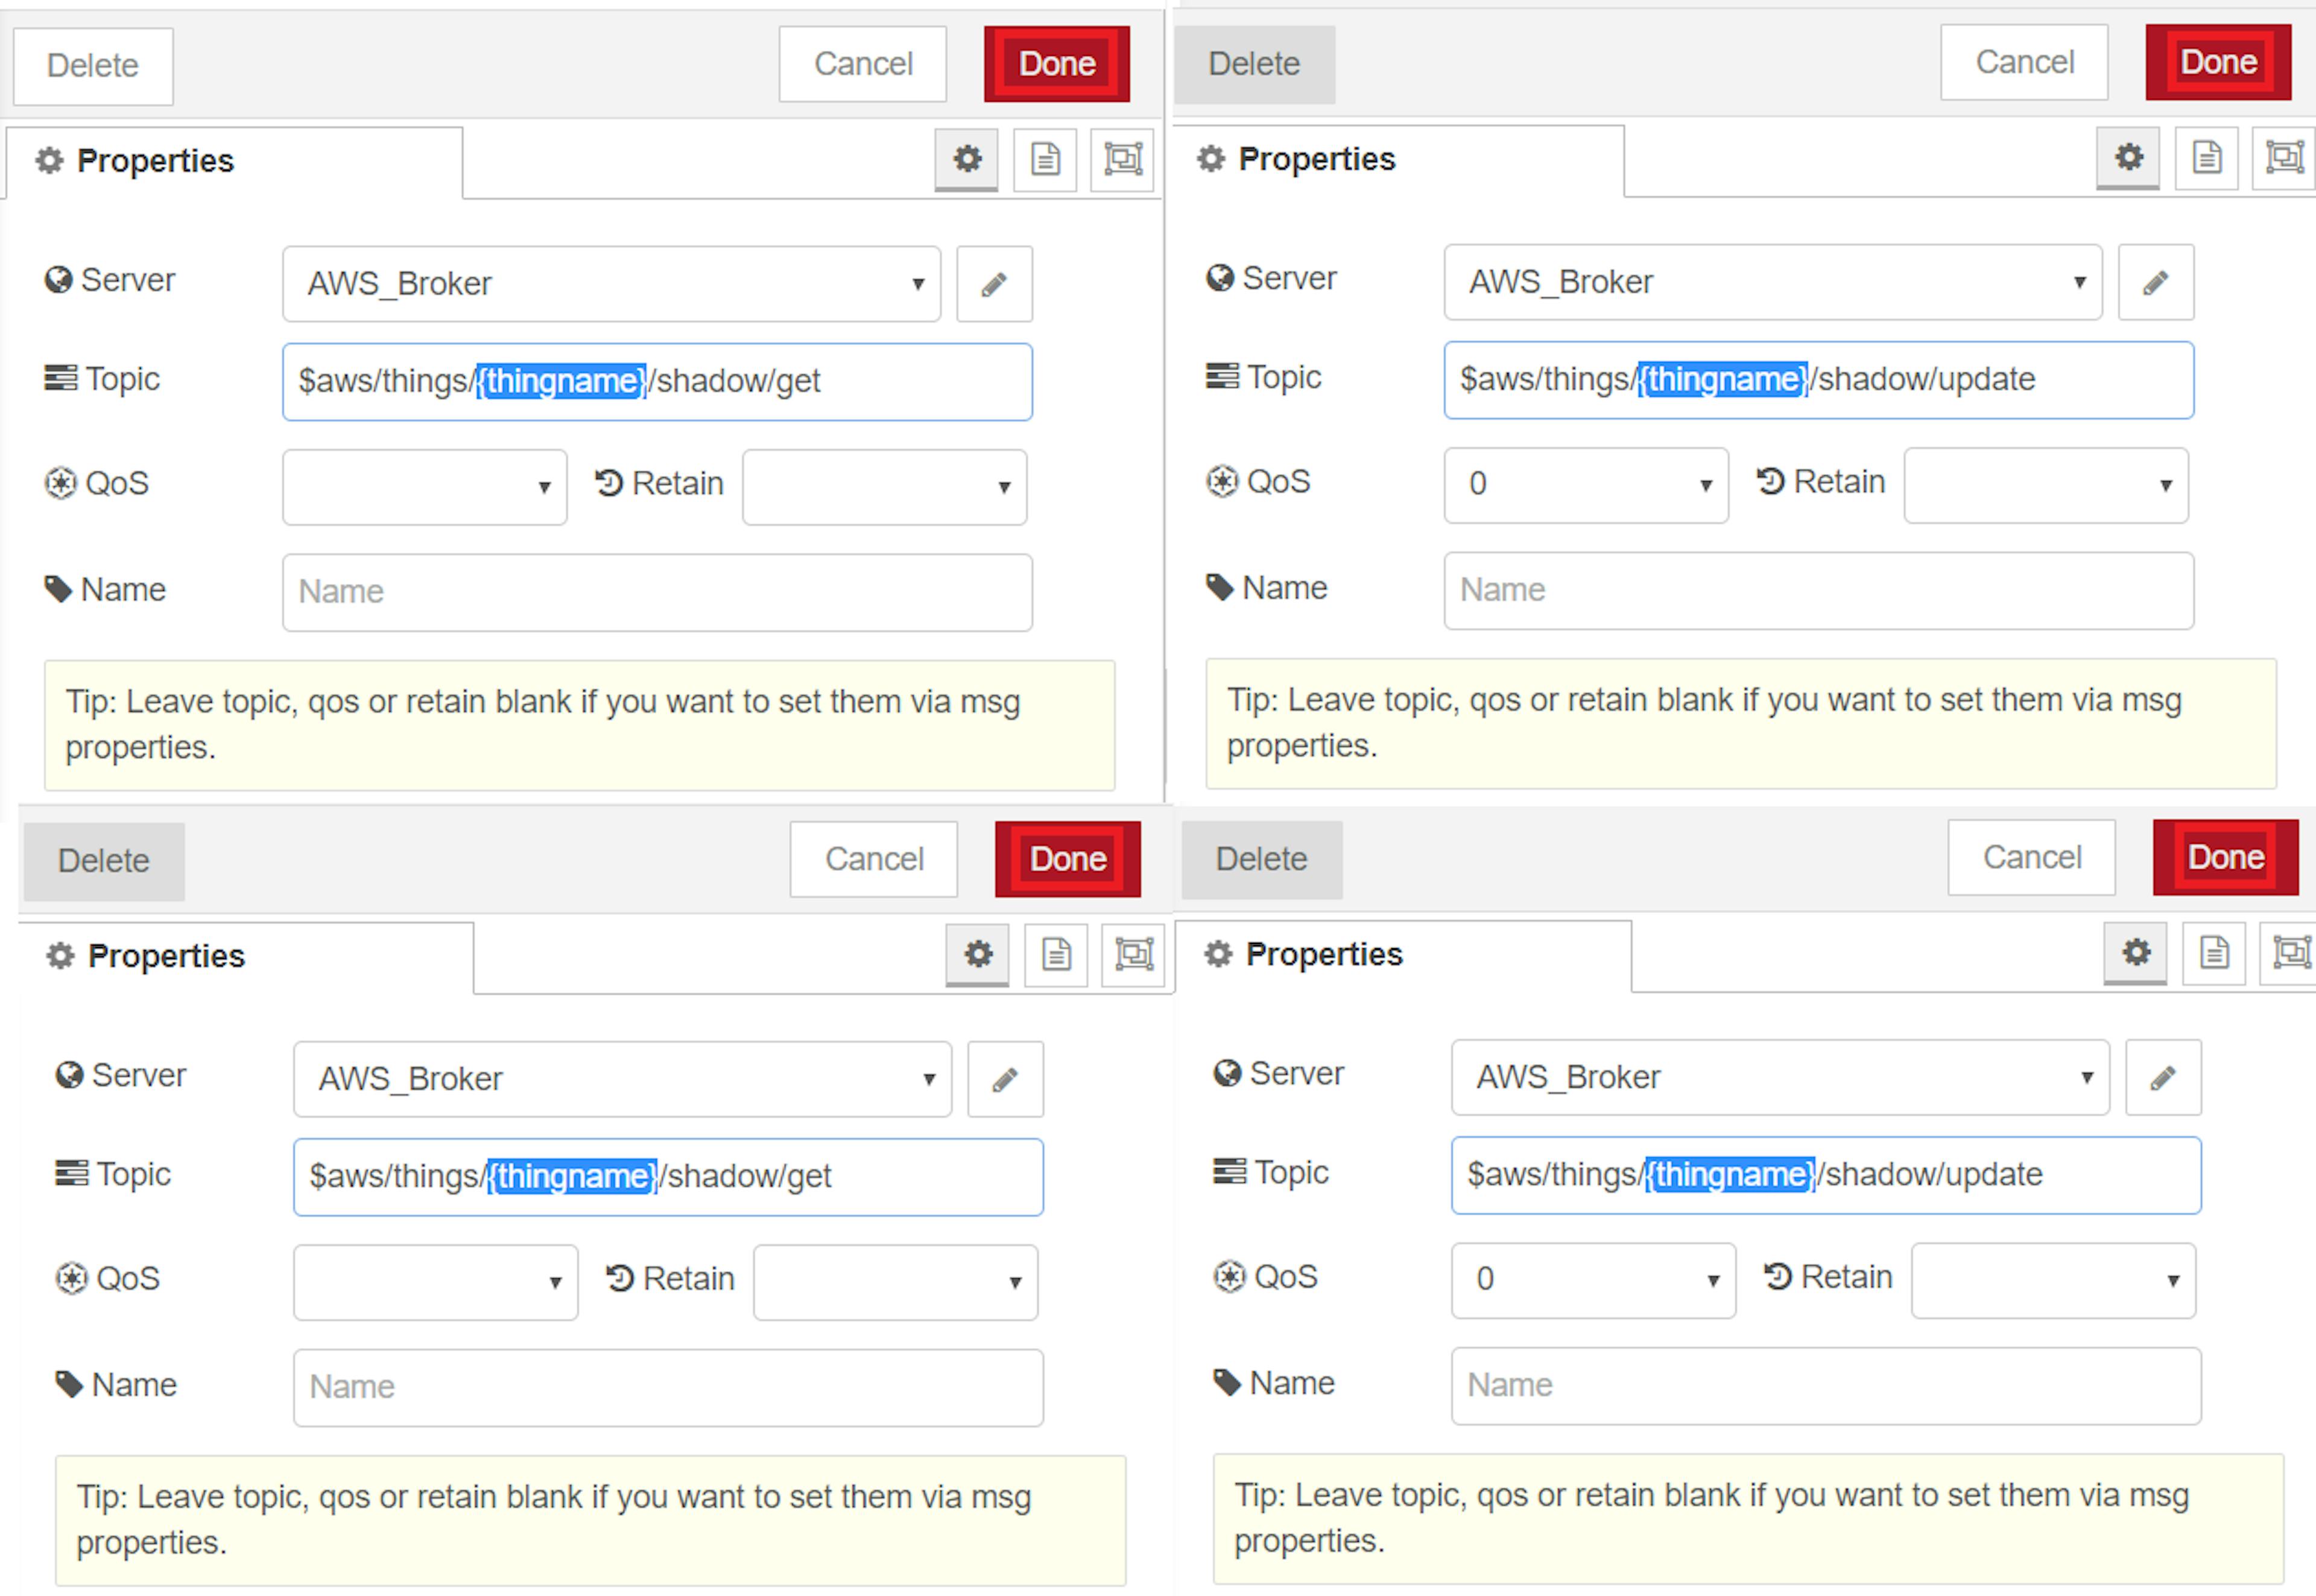Image resolution: width=2316 pixels, height=1596 pixels.
Task: Click Cancel button in bottom-left panel
Action: [x=874, y=859]
